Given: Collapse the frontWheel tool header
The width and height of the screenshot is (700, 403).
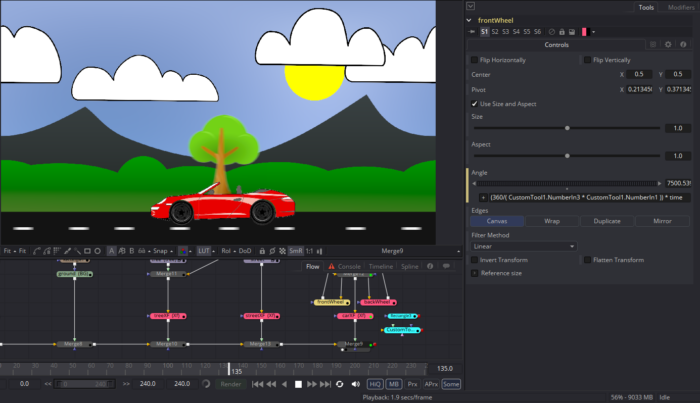Looking at the screenshot, I should [469, 20].
